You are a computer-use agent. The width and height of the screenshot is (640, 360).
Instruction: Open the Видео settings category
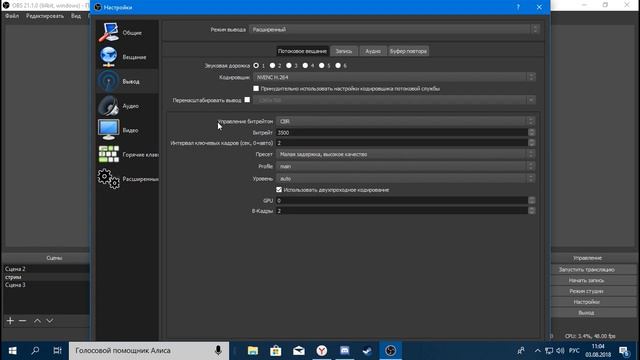click(127, 130)
